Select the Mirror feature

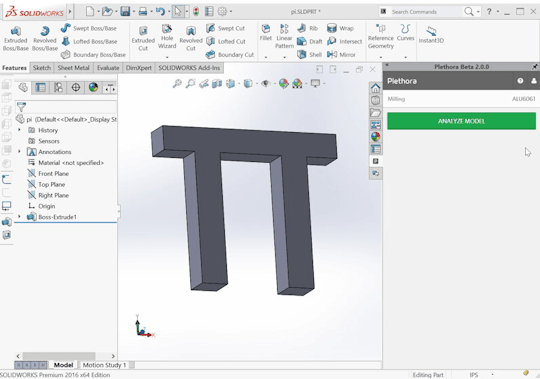[x=341, y=54]
